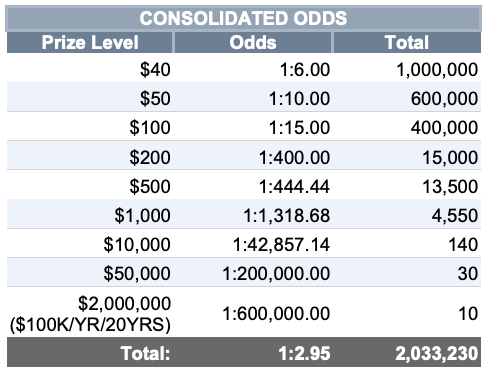Select the 1:444.44 odds cell

(253, 186)
